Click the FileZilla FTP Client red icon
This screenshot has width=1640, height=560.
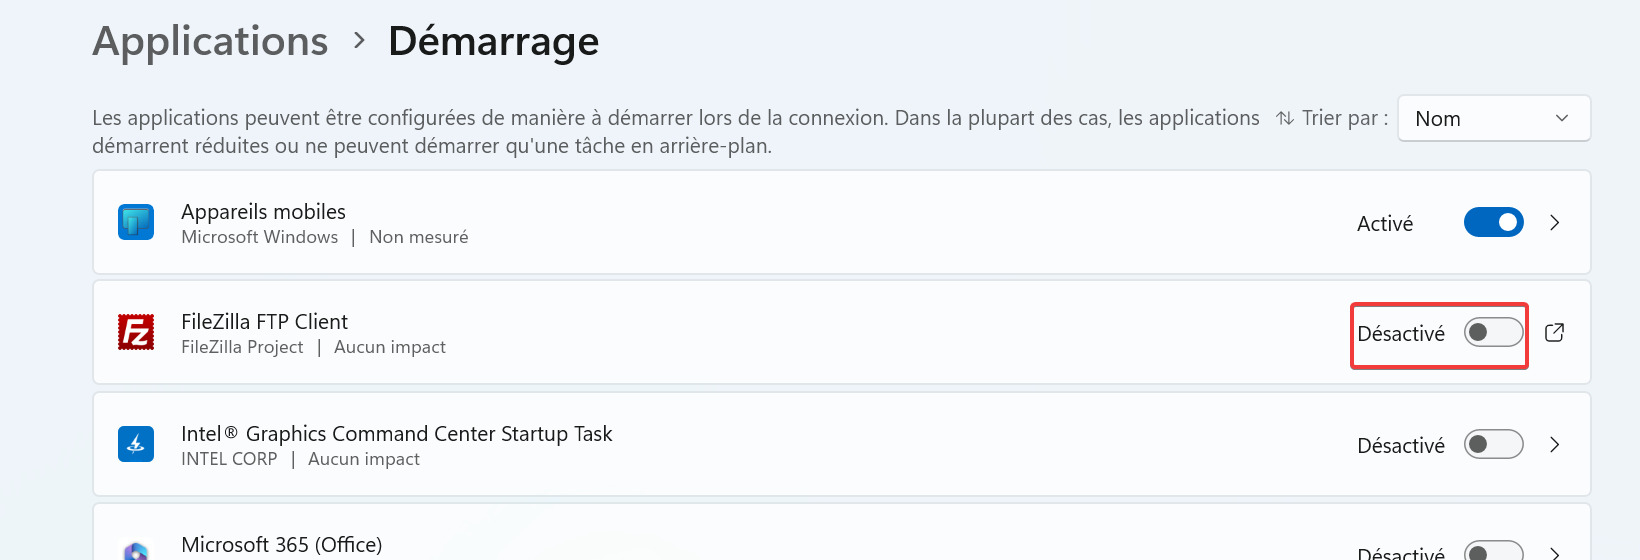(136, 332)
